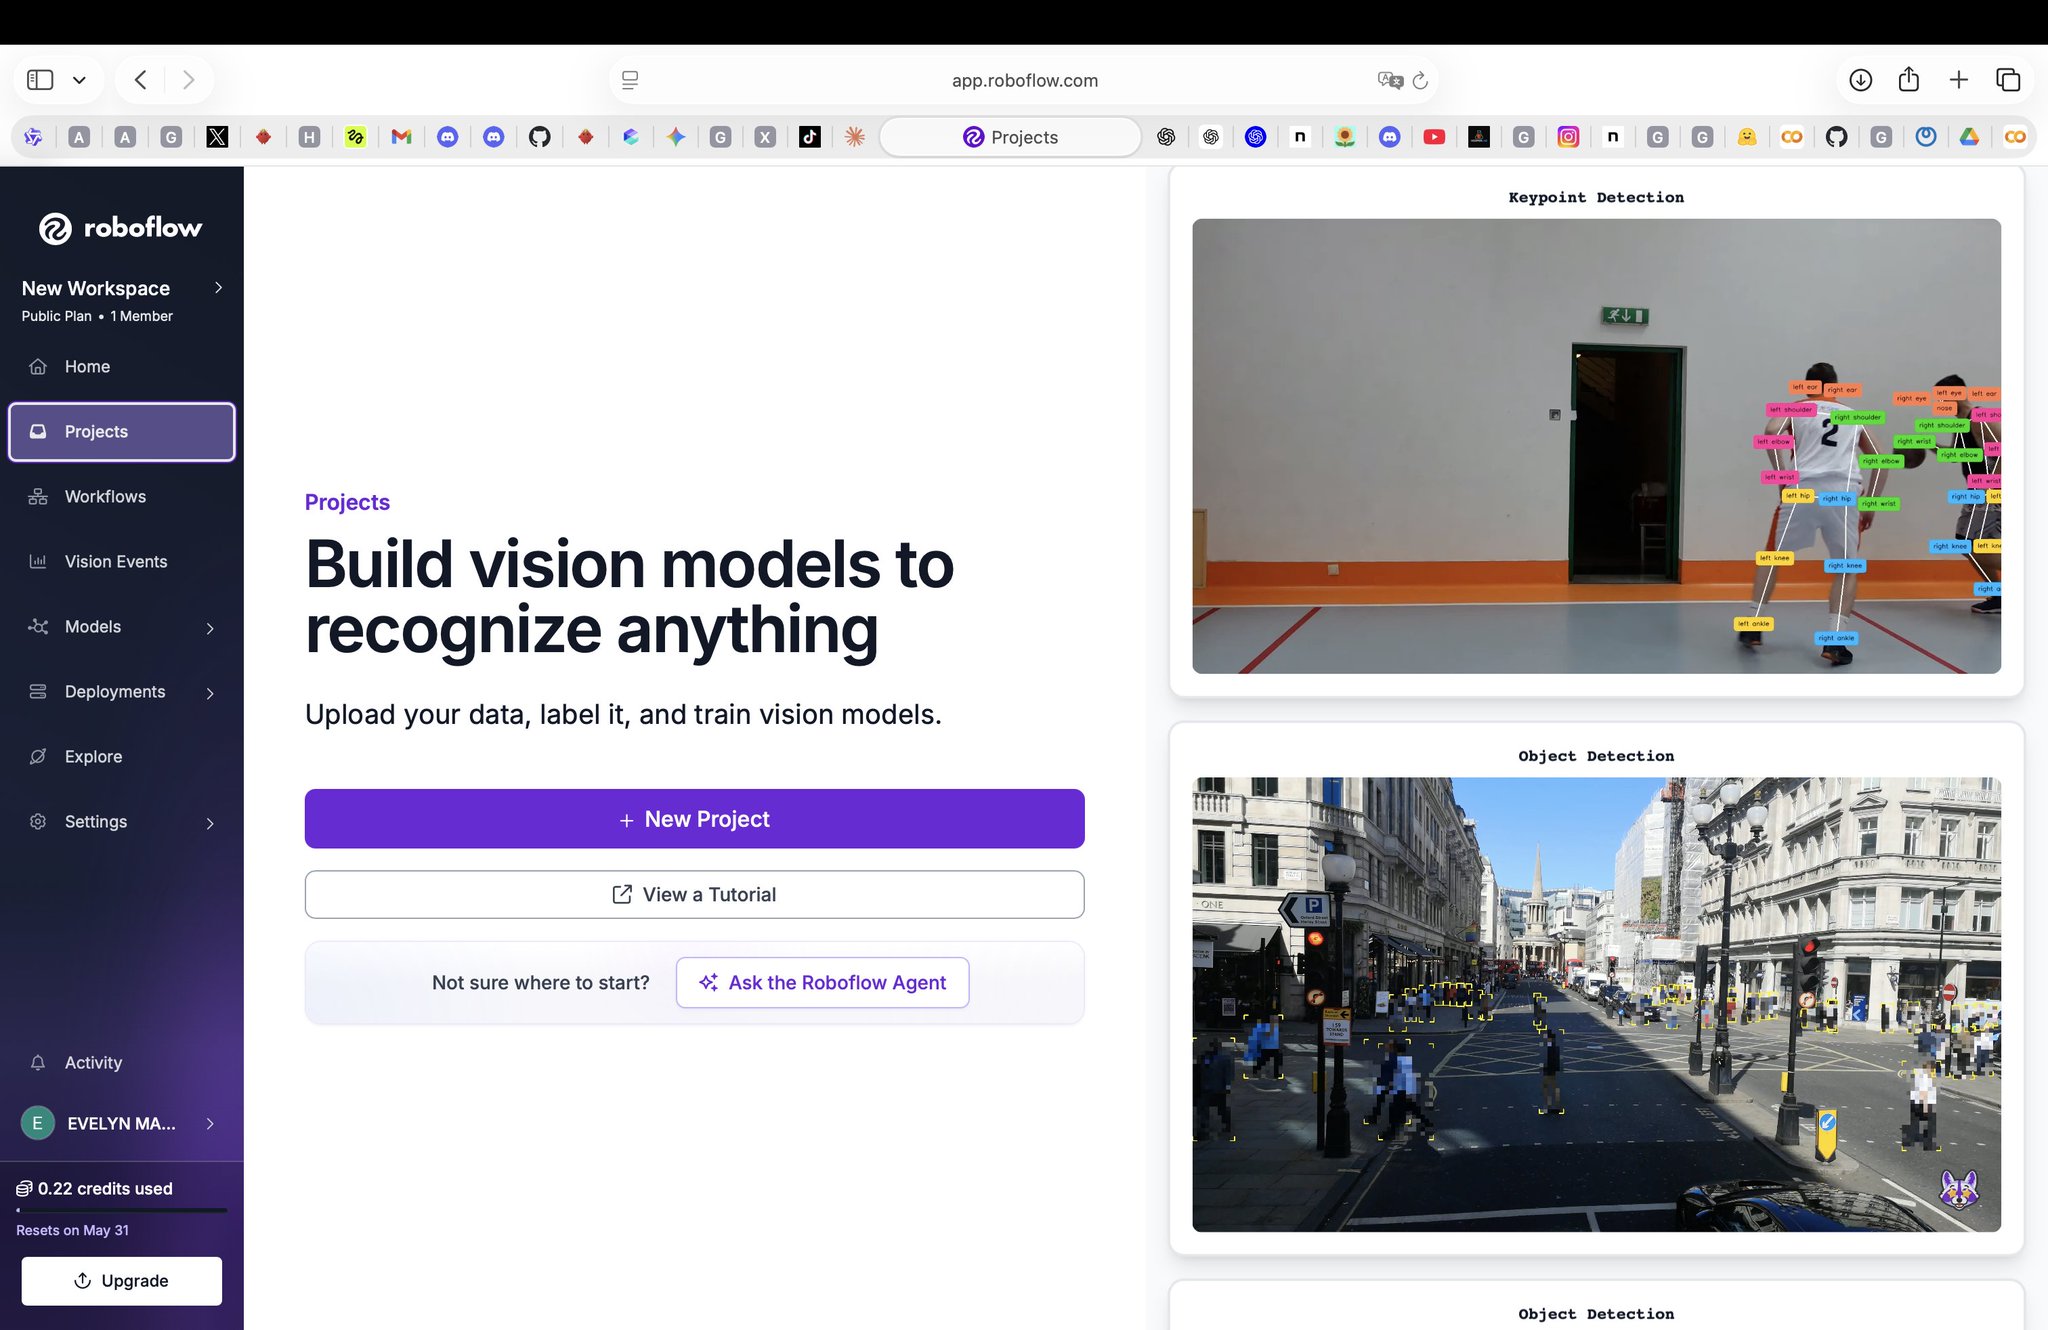Expand the Deployments submenu
The image size is (2048, 1330).
click(210, 693)
